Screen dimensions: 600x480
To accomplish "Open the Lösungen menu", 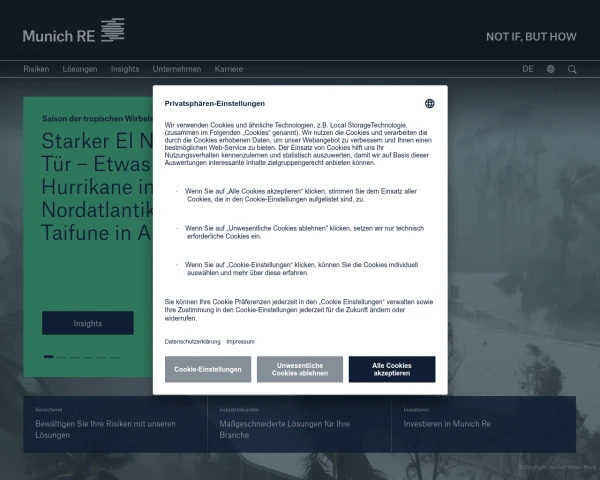I will [x=80, y=69].
